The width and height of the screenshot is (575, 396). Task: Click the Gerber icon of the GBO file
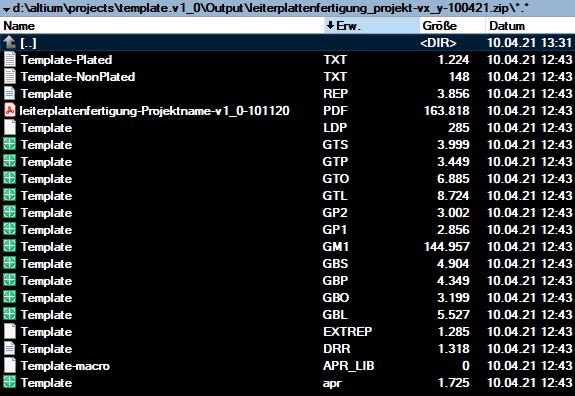pos(10,297)
